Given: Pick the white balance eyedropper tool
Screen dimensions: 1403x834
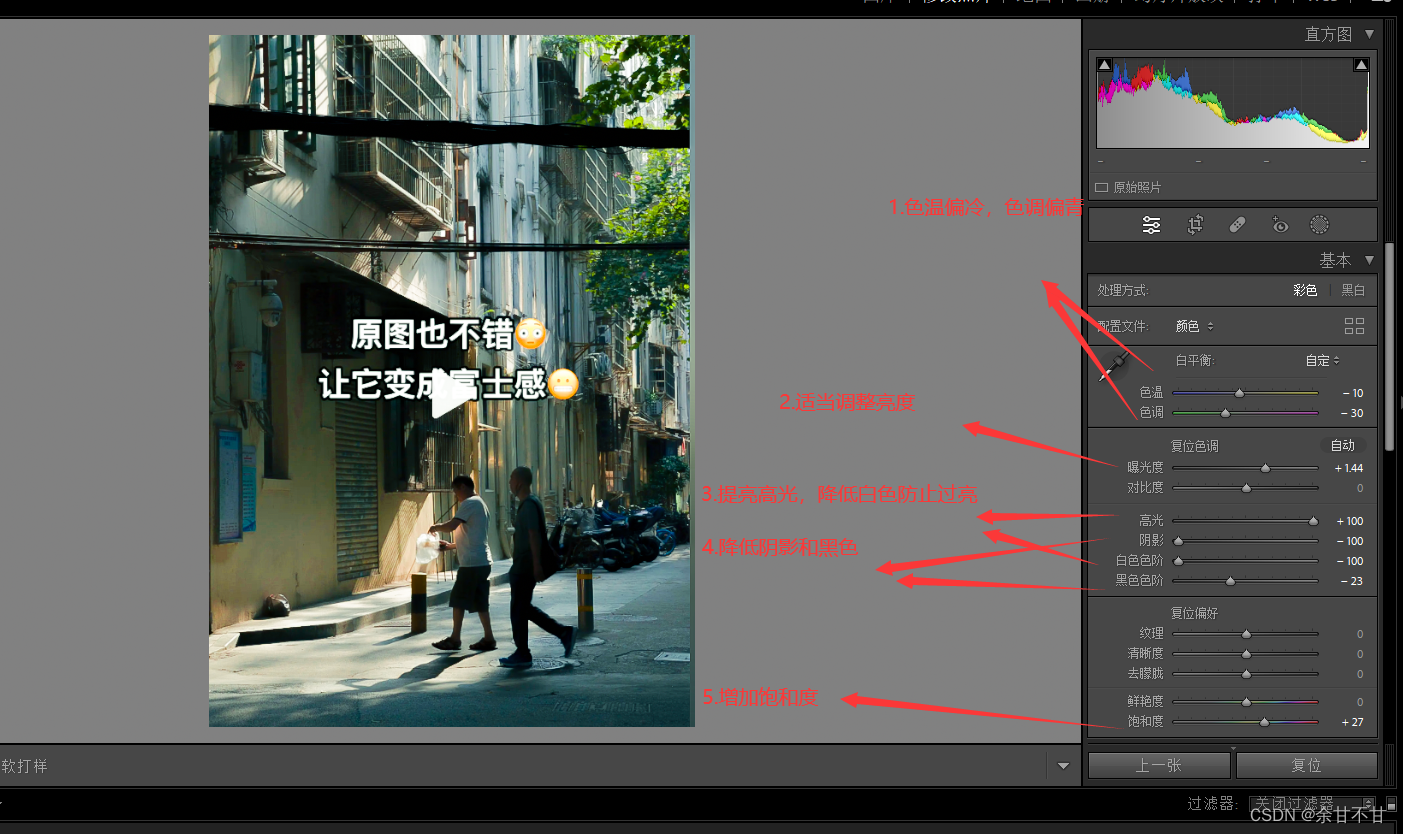Looking at the screenshot, I should (x=1114, y=366).
